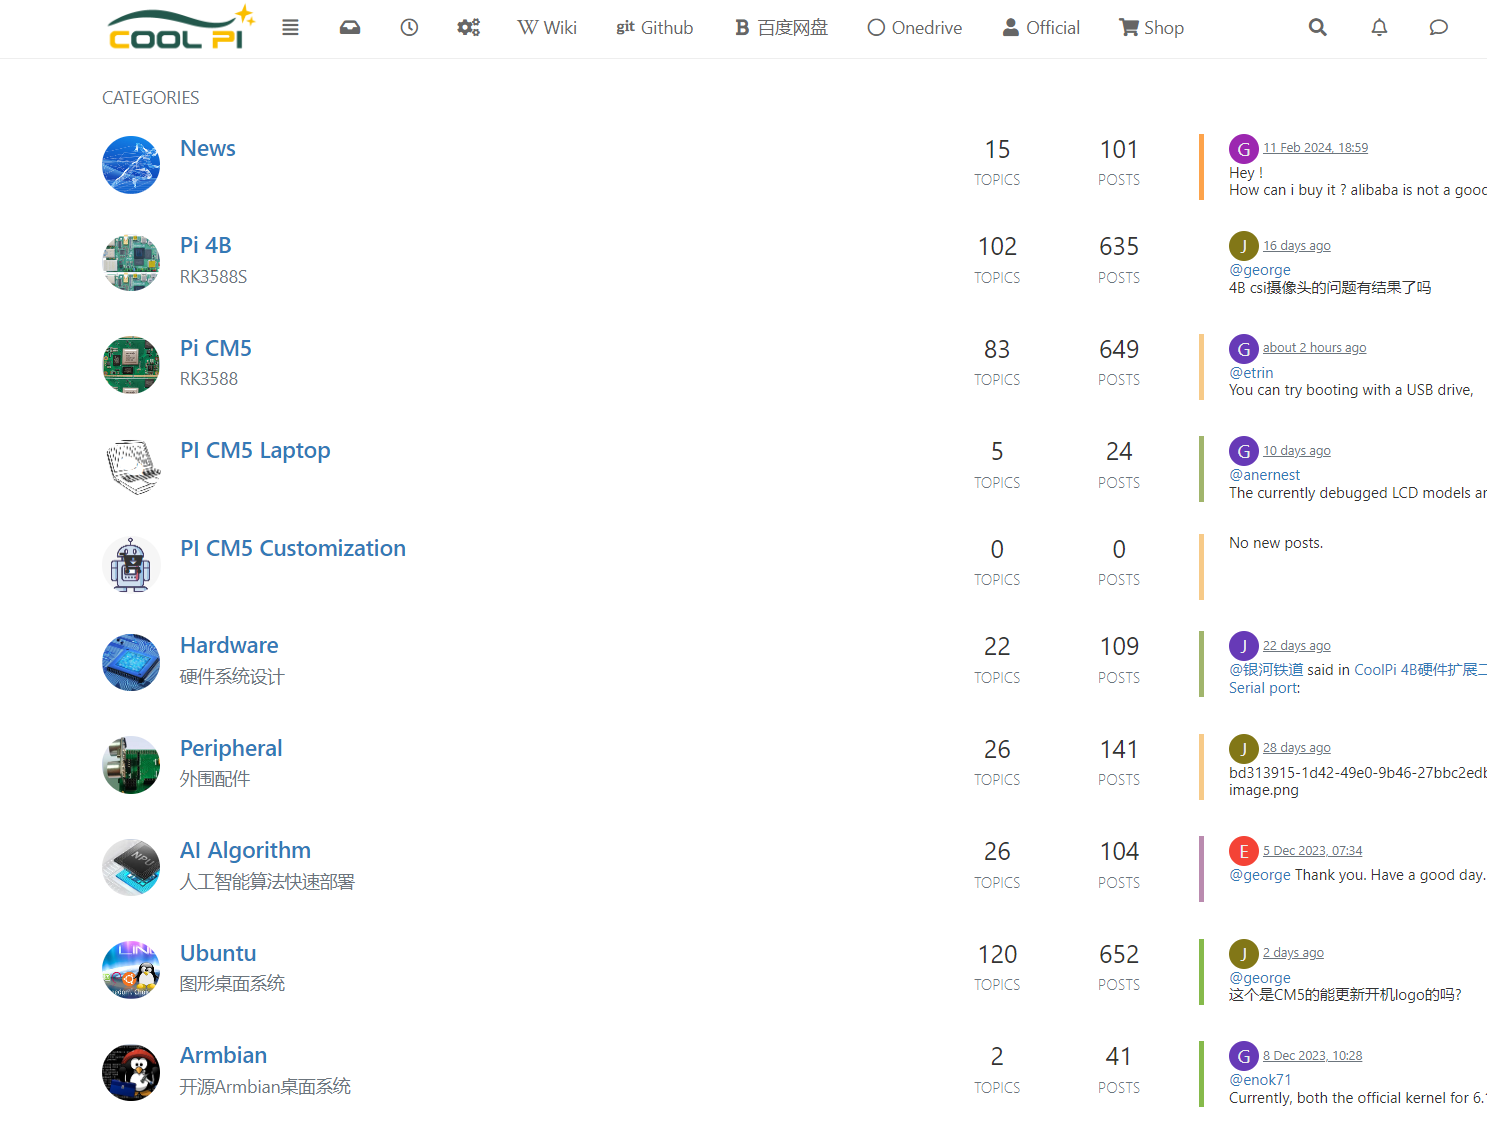Open the 10 days ago post timestamp
Image resolution: width=1487 pixels, height=1124 pixels.
(1296, 451)
